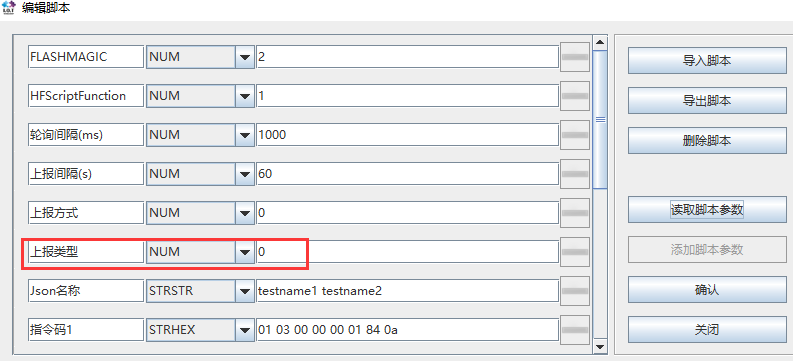Click the vertical scrollbar thumb

coord(600,119)
